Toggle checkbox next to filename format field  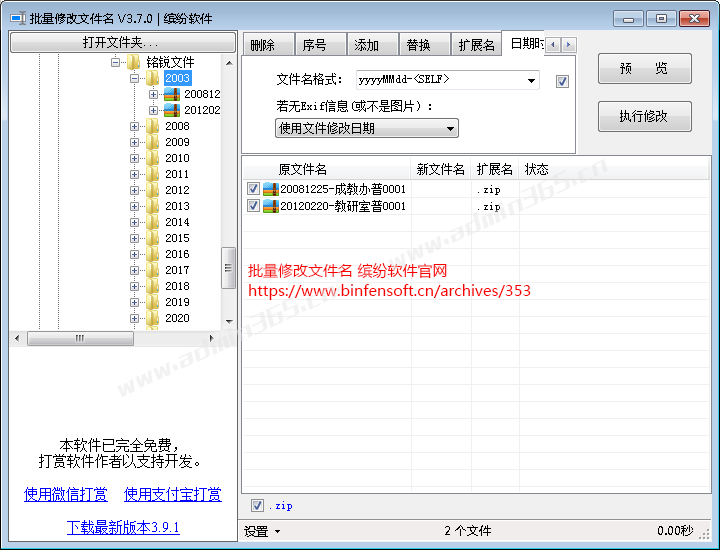coord(562,81)
